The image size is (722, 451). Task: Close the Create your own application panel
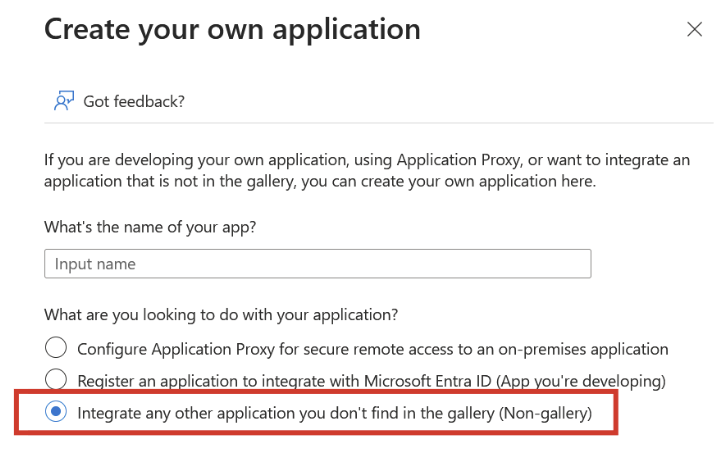click(694, 29)
